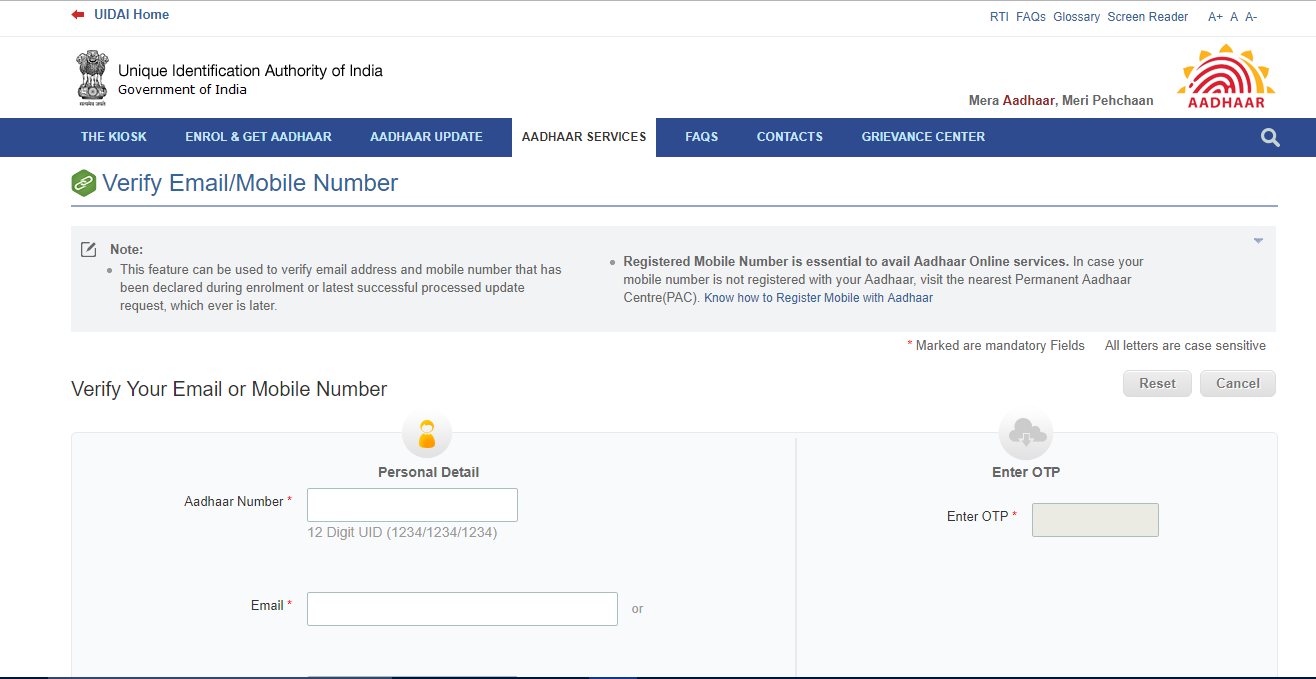Click the Cancel button
Screen dimensions: 1316x679
point(1237,383)
